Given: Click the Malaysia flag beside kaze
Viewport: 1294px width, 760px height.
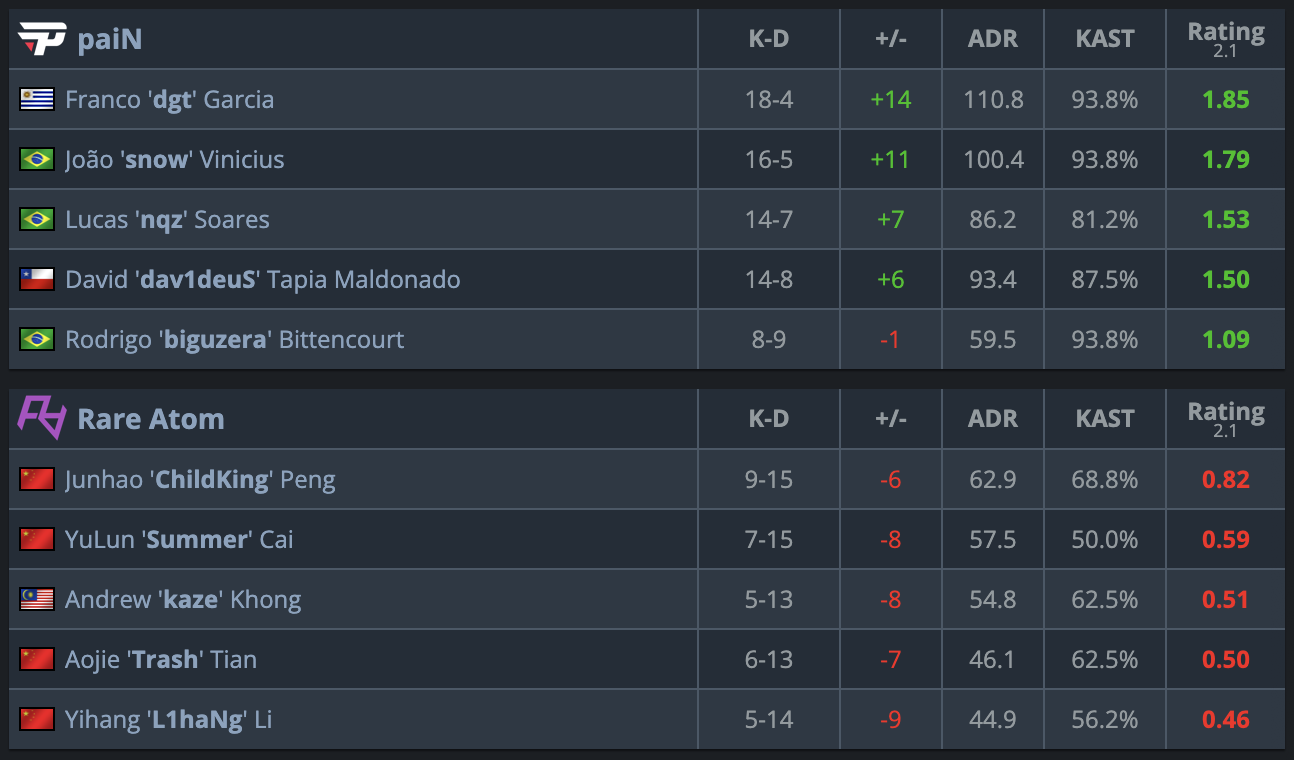Looking at the screenshot, I should [37, 599].
